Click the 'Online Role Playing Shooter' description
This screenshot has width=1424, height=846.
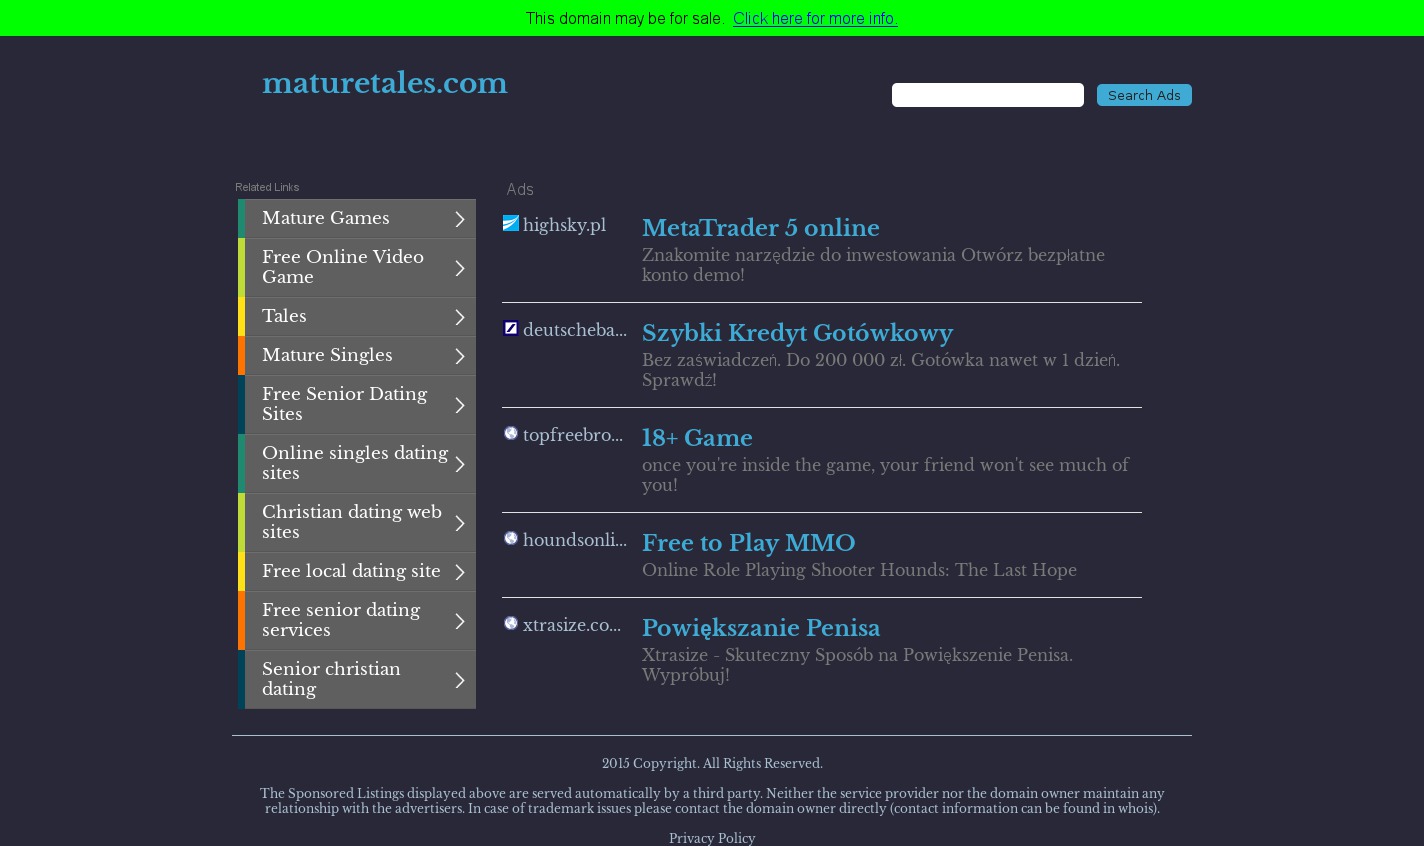(859, 570)
